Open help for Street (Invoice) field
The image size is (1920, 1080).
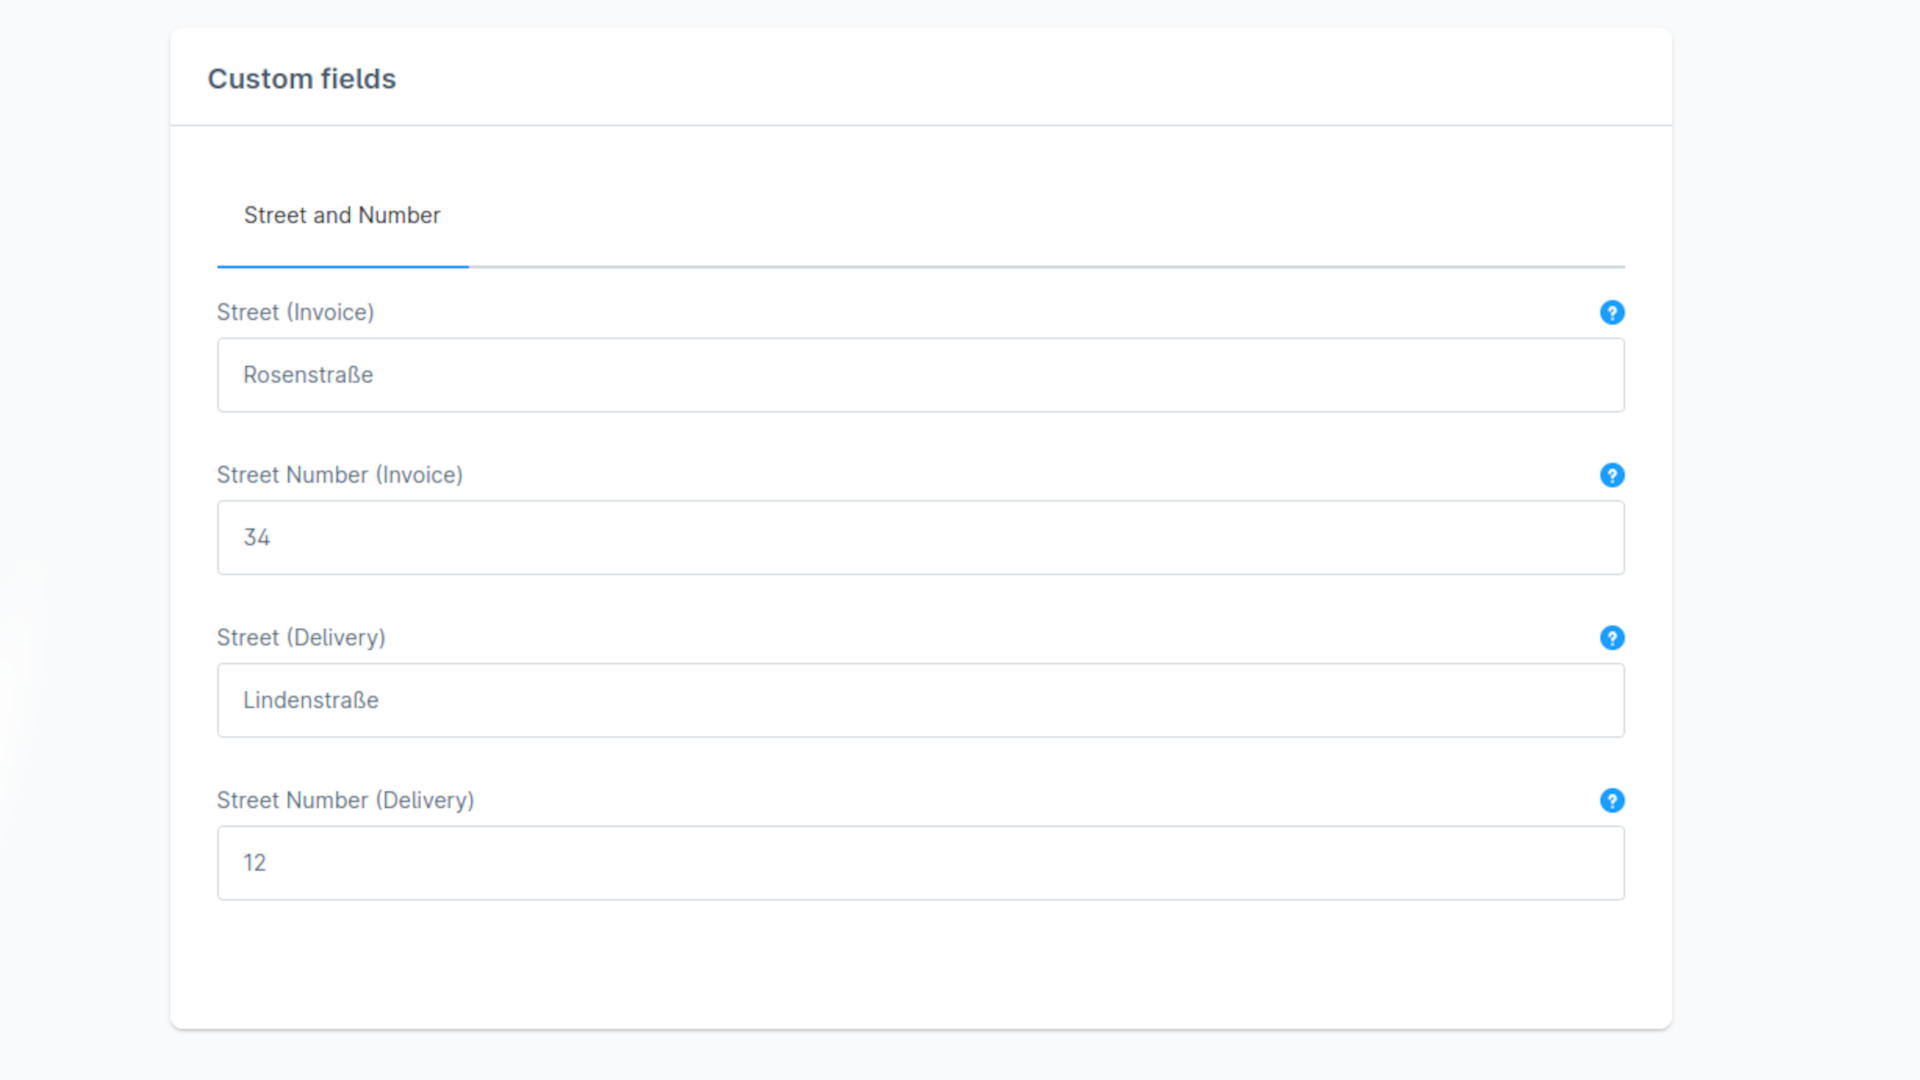pyautogui.click(x=1612, y=313)
